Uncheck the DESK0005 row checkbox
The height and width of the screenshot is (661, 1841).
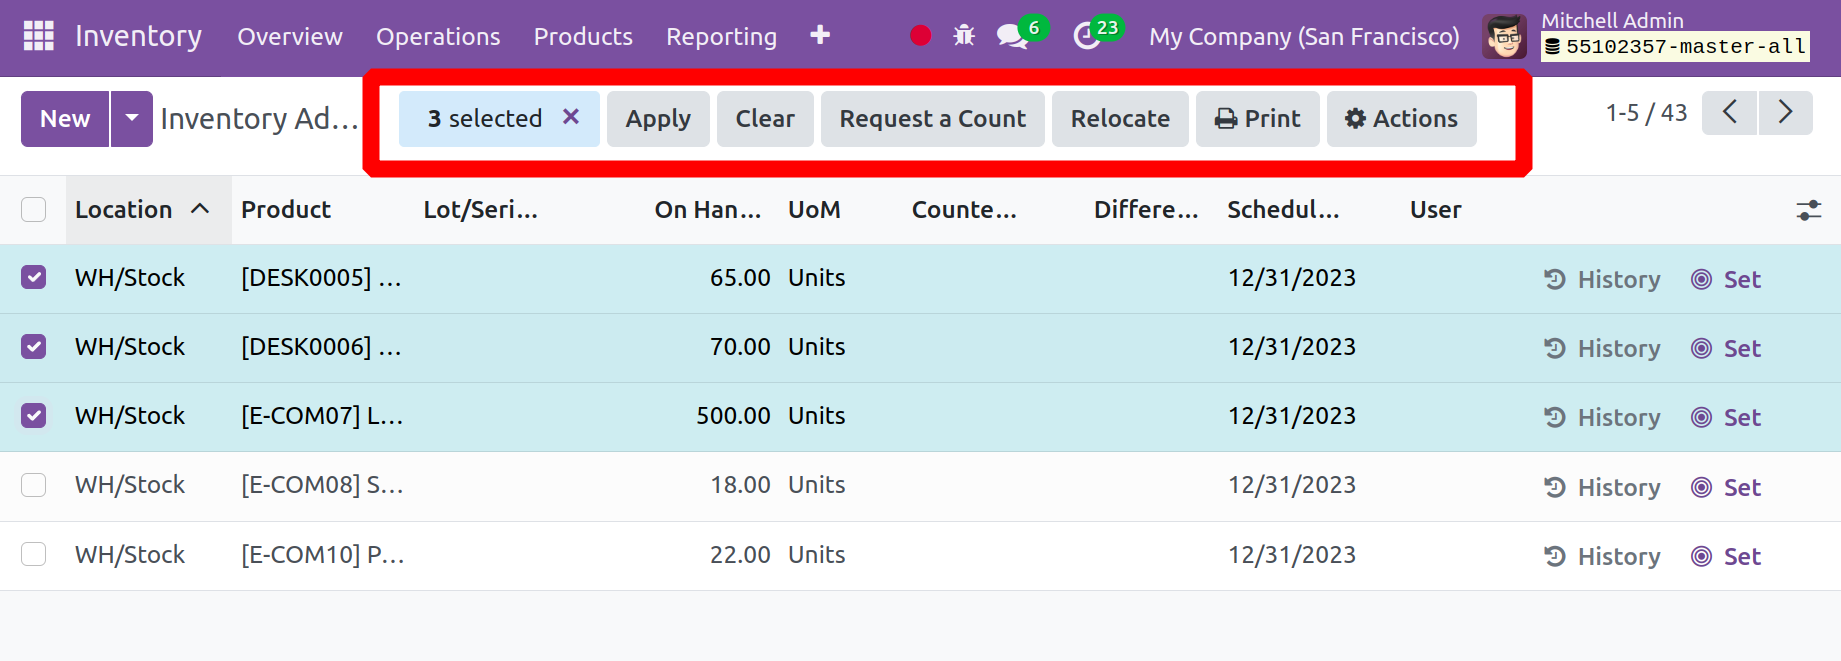[34, 278]
